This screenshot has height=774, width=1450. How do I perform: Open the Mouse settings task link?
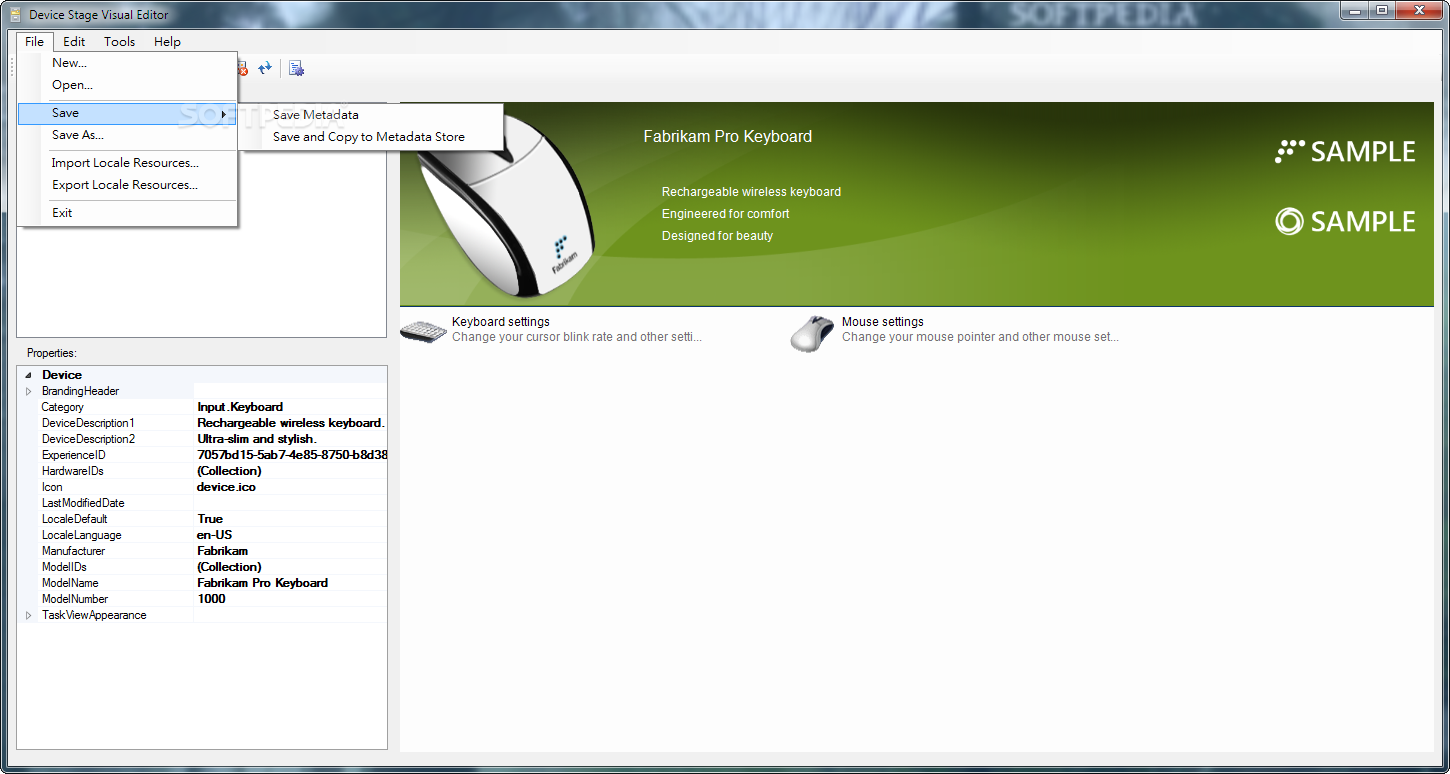(x=883, y=322)
